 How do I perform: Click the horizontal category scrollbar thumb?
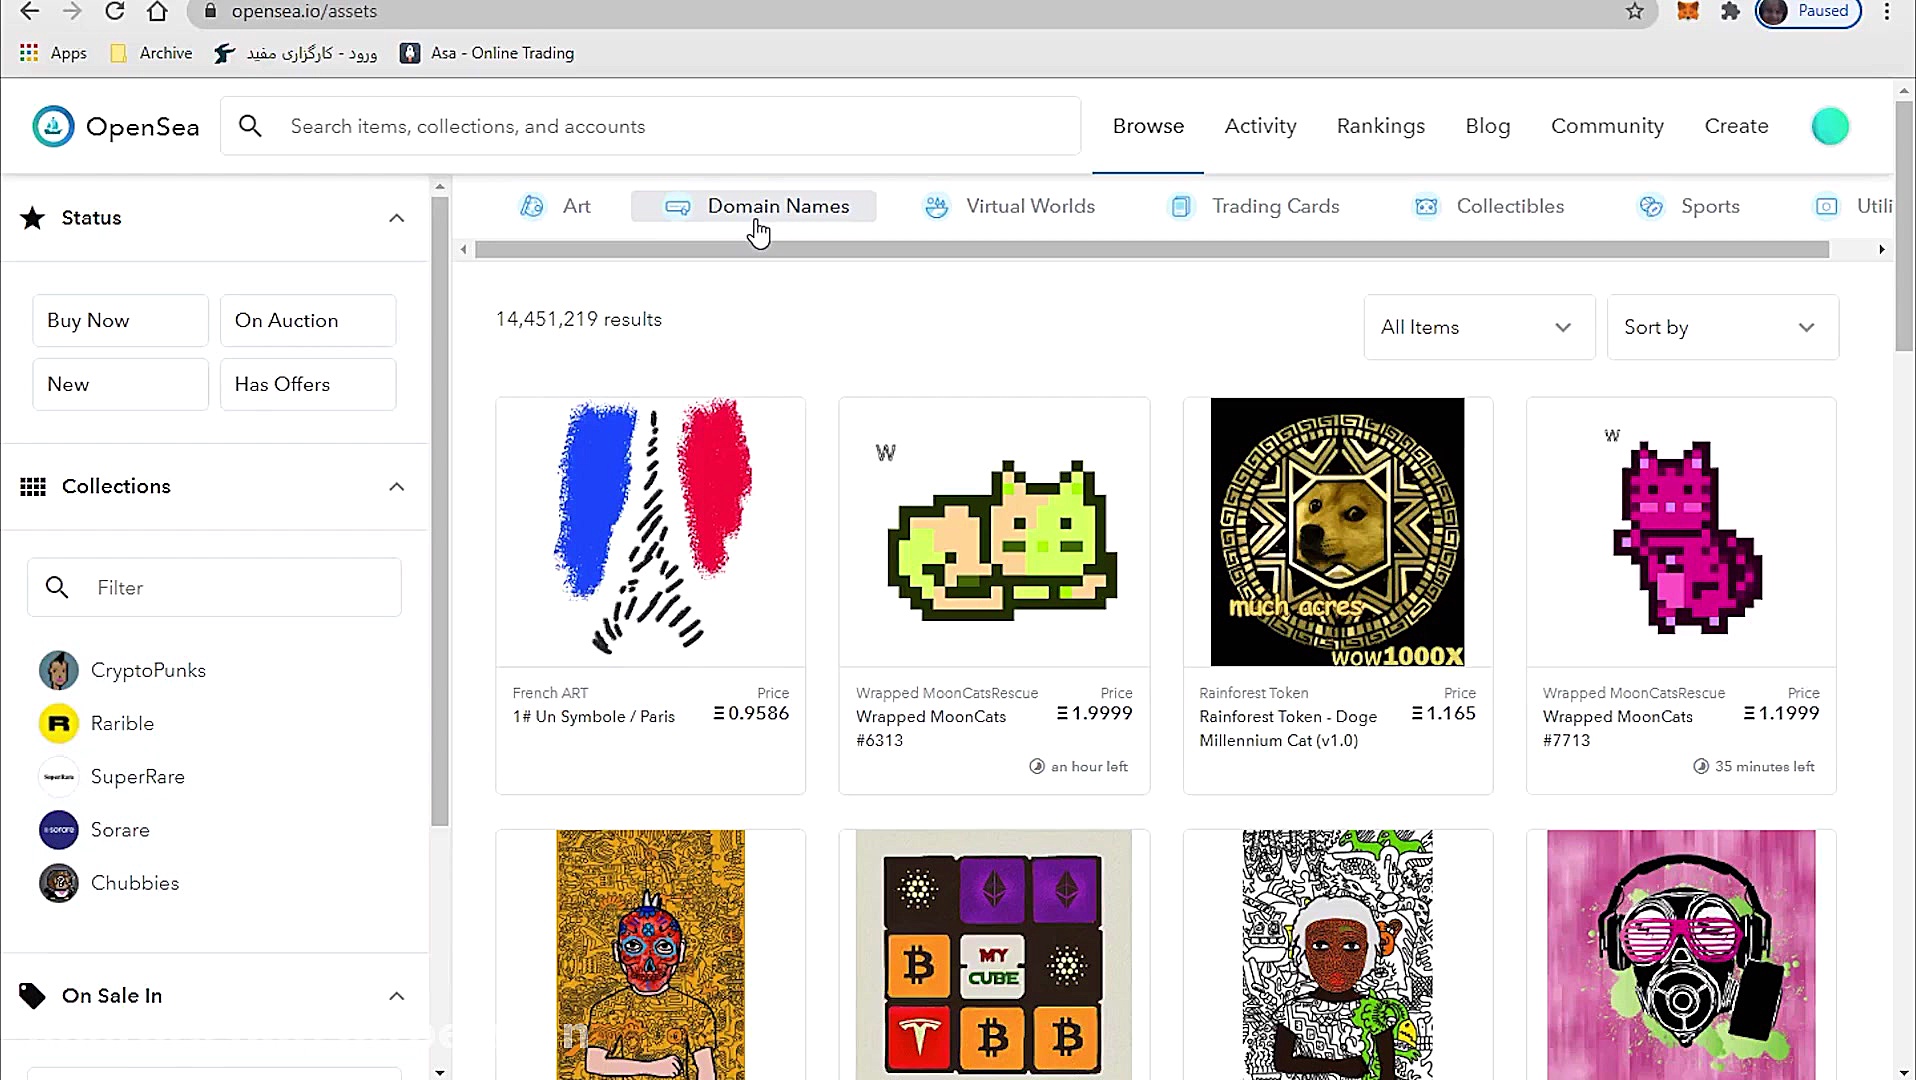tap(1152, 249)
